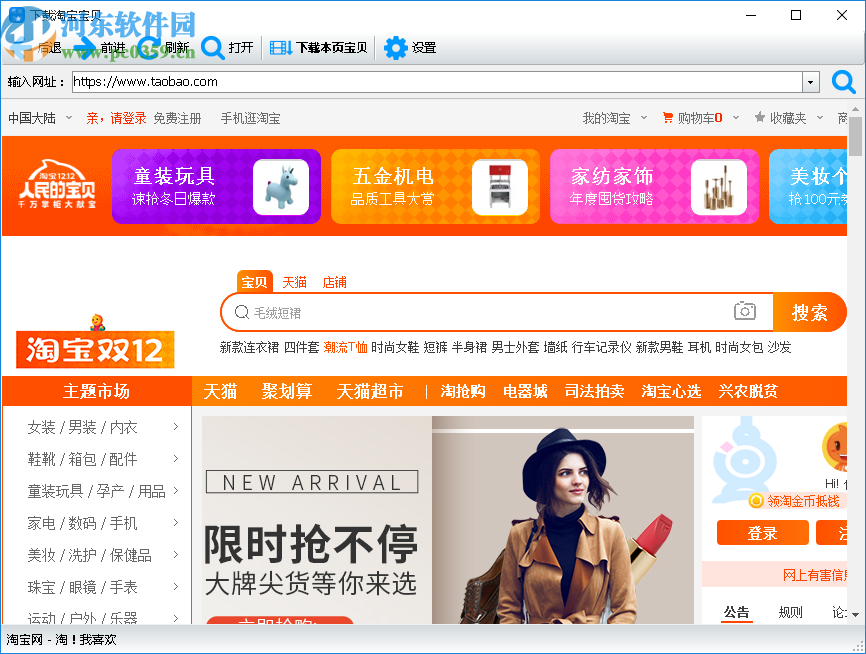Open the 淘抢购 nav item
866x654 pixels.
click(x=463, y=391)
